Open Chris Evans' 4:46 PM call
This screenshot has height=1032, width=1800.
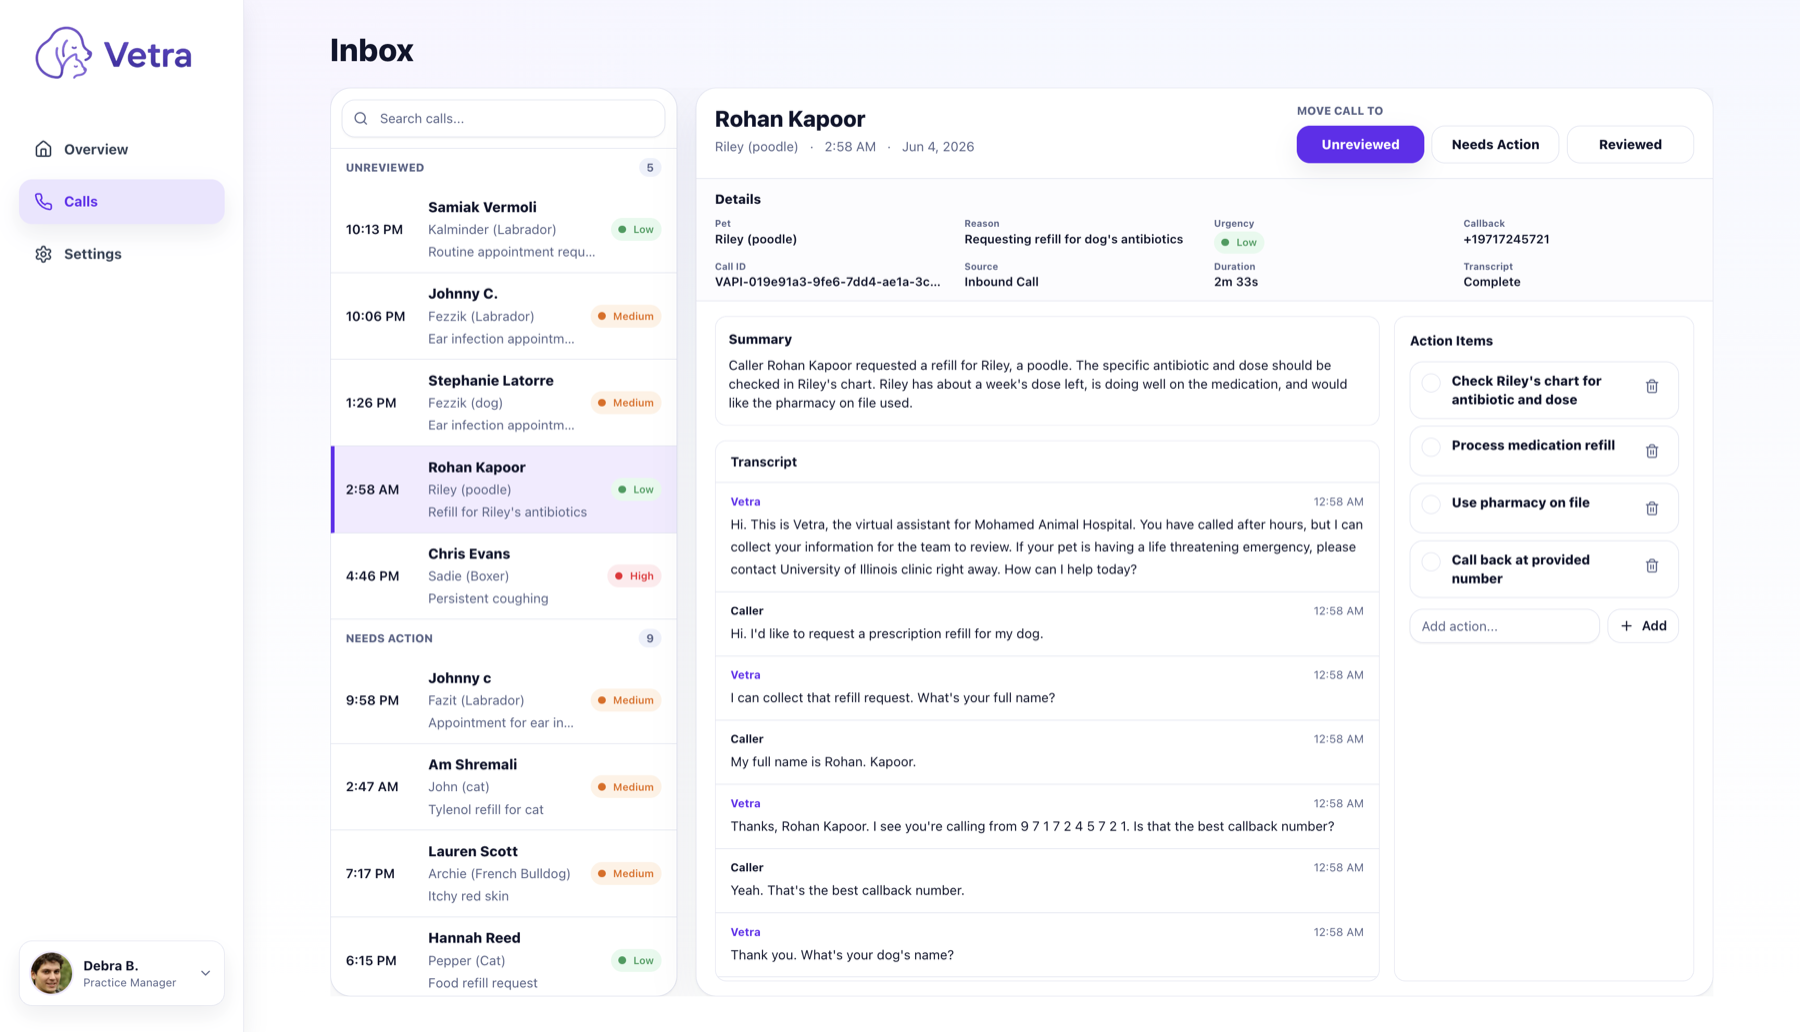click(x=504, y=576)
